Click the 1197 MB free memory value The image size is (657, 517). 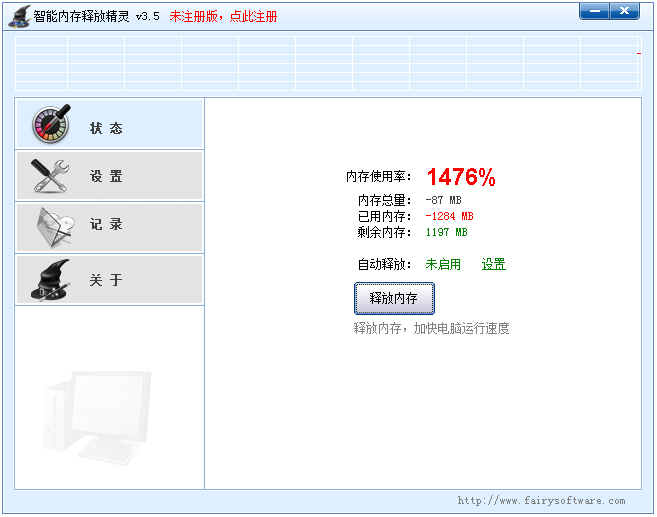tap(446, 232)
